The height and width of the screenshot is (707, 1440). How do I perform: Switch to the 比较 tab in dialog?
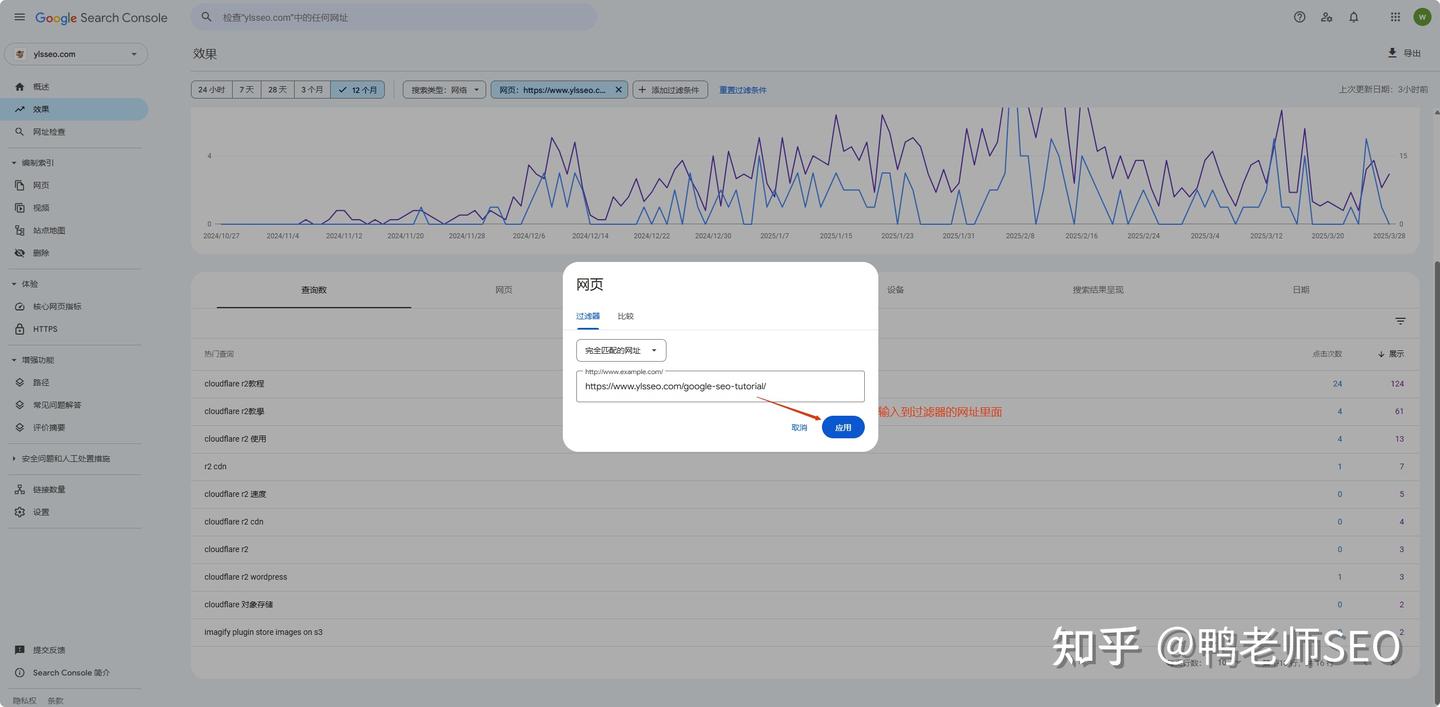coord(625,316)
